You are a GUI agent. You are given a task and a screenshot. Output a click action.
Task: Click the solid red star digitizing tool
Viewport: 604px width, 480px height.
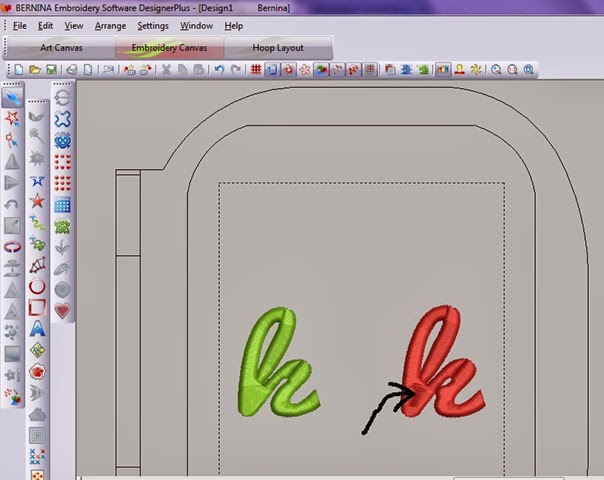37,201
